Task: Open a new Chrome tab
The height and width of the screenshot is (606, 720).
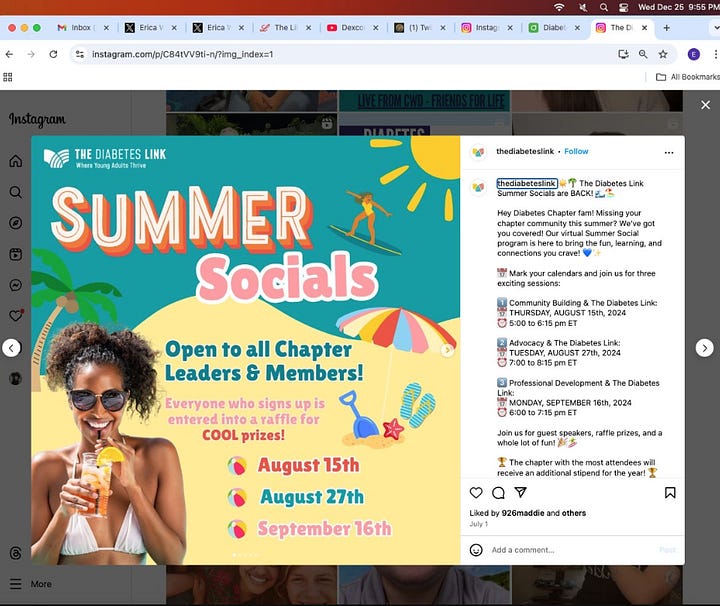Action: pos(666,28)
